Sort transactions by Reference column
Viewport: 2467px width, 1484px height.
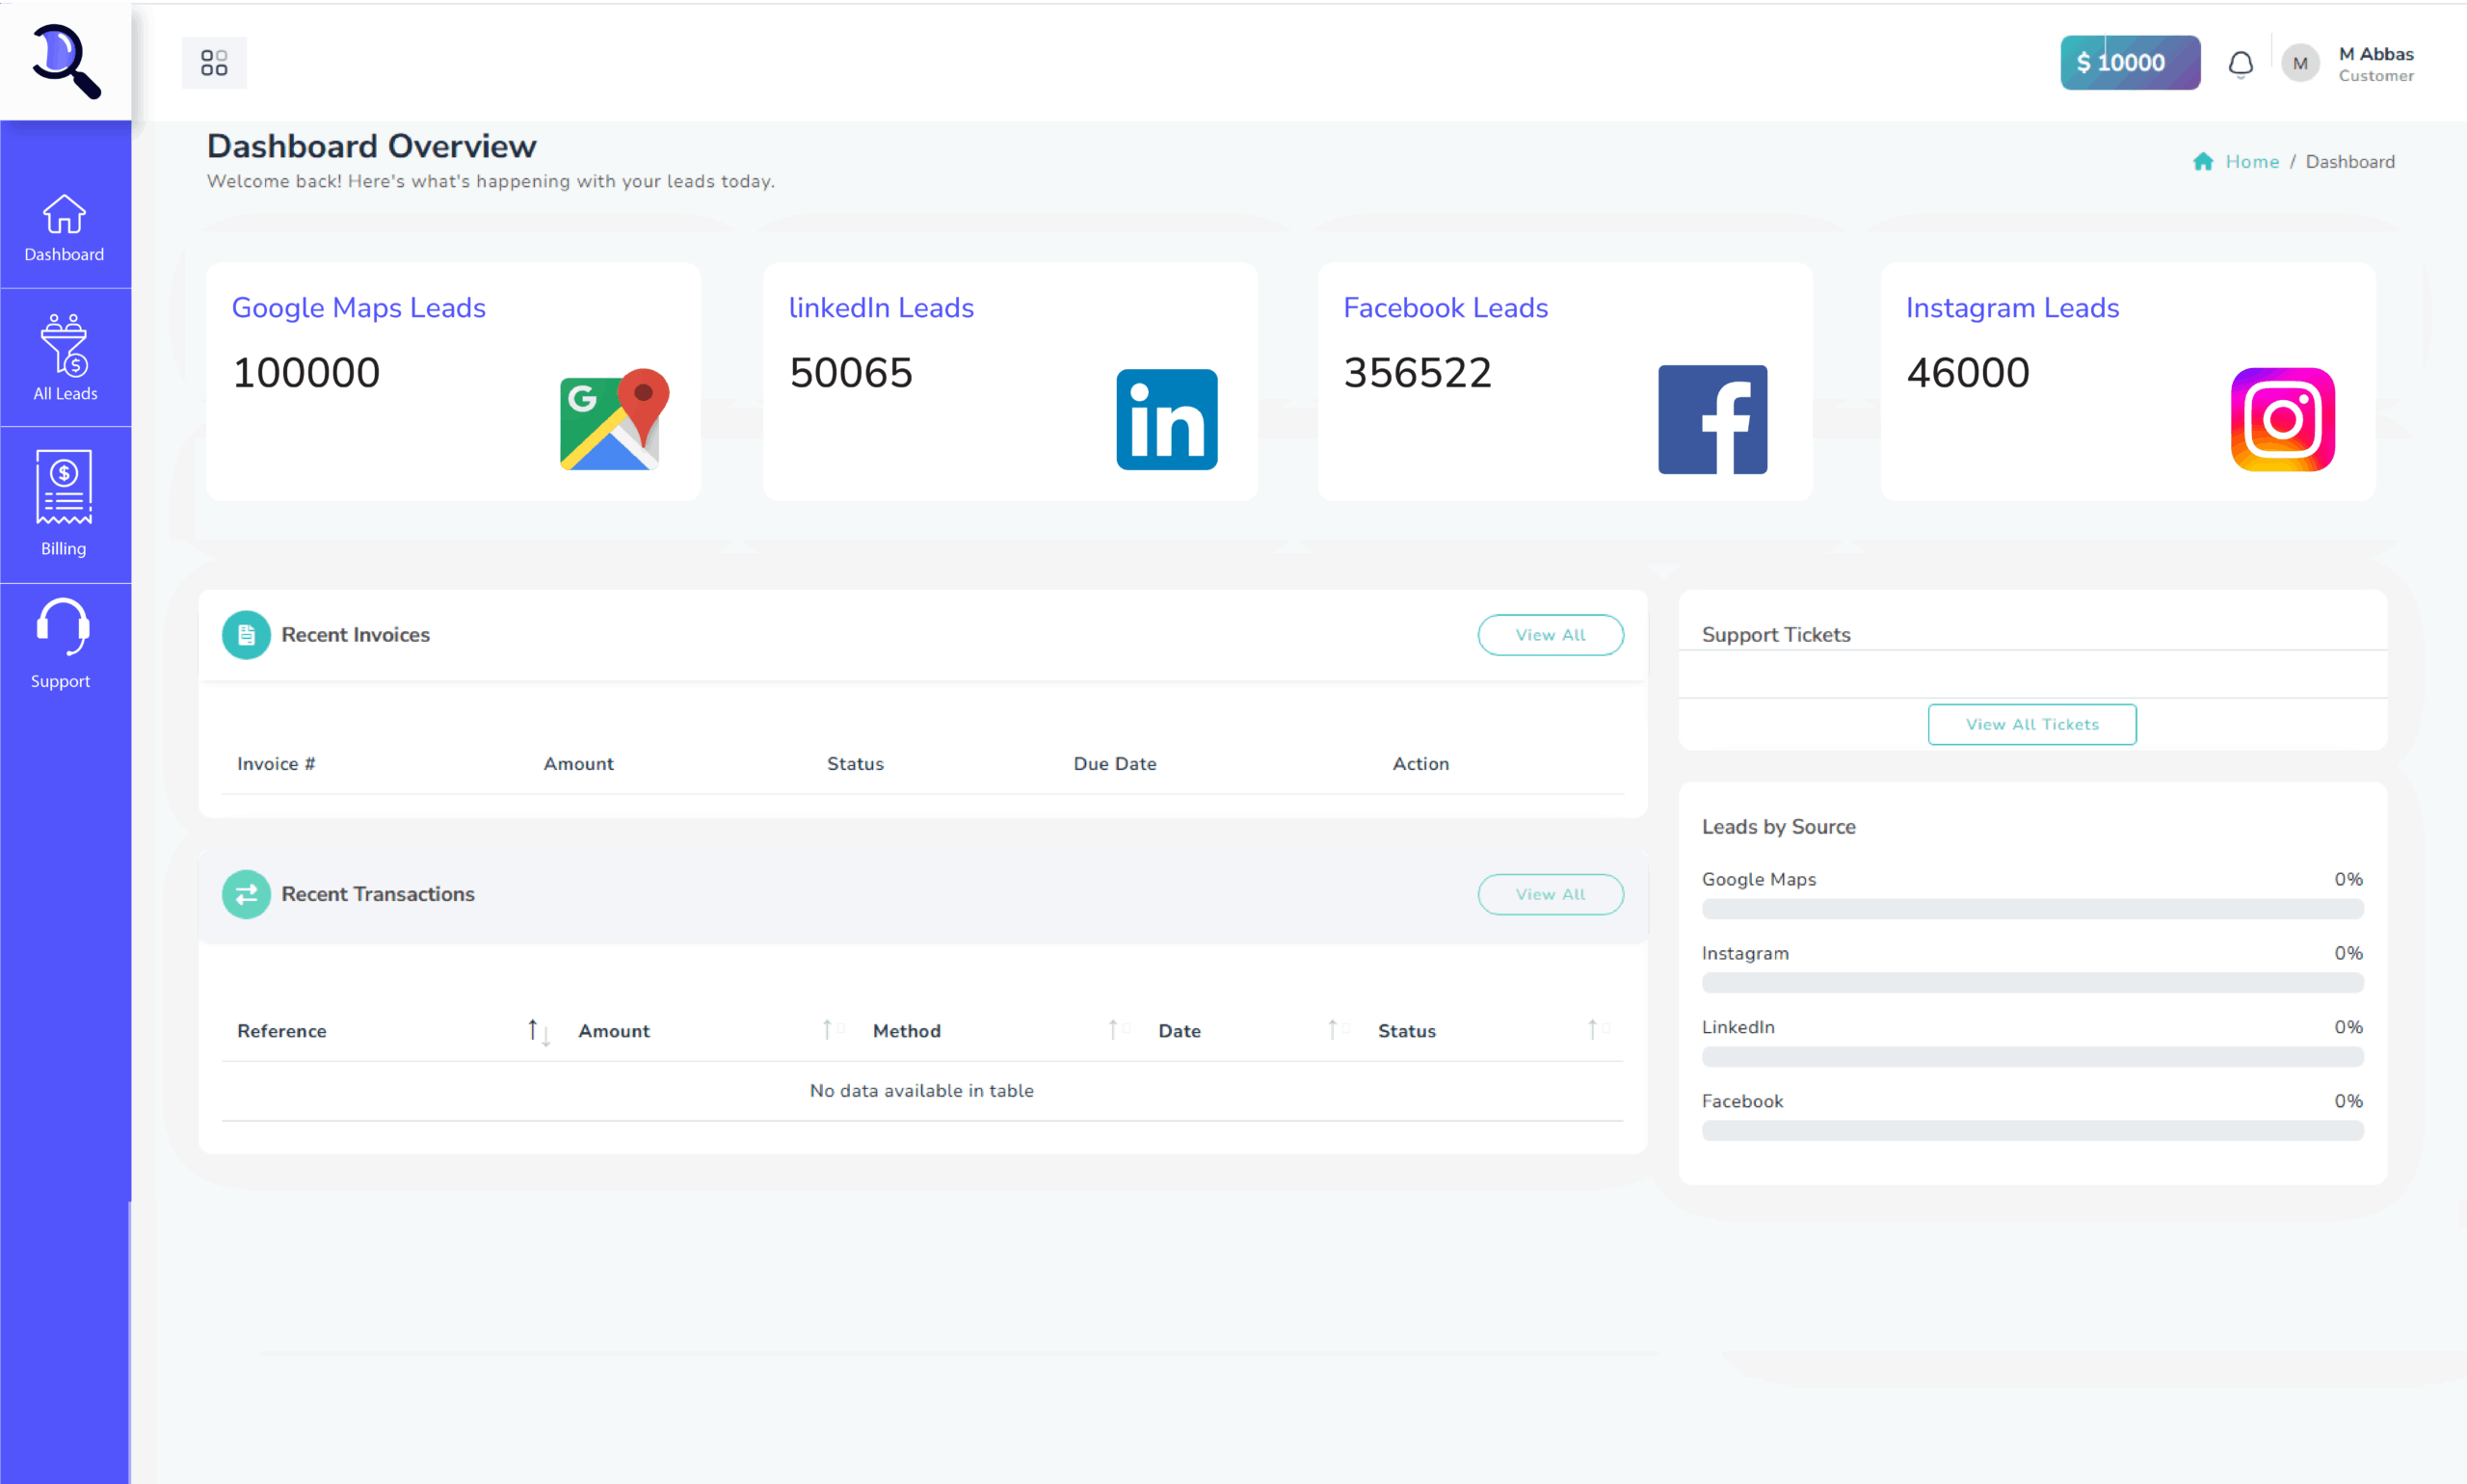pyautogui.click(x=282, y=1031)
